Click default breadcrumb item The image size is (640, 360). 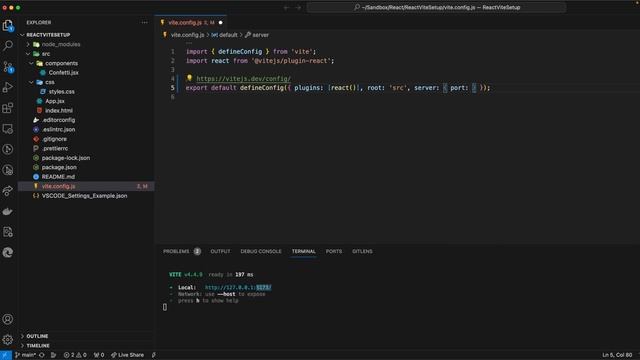pos(228,35)
